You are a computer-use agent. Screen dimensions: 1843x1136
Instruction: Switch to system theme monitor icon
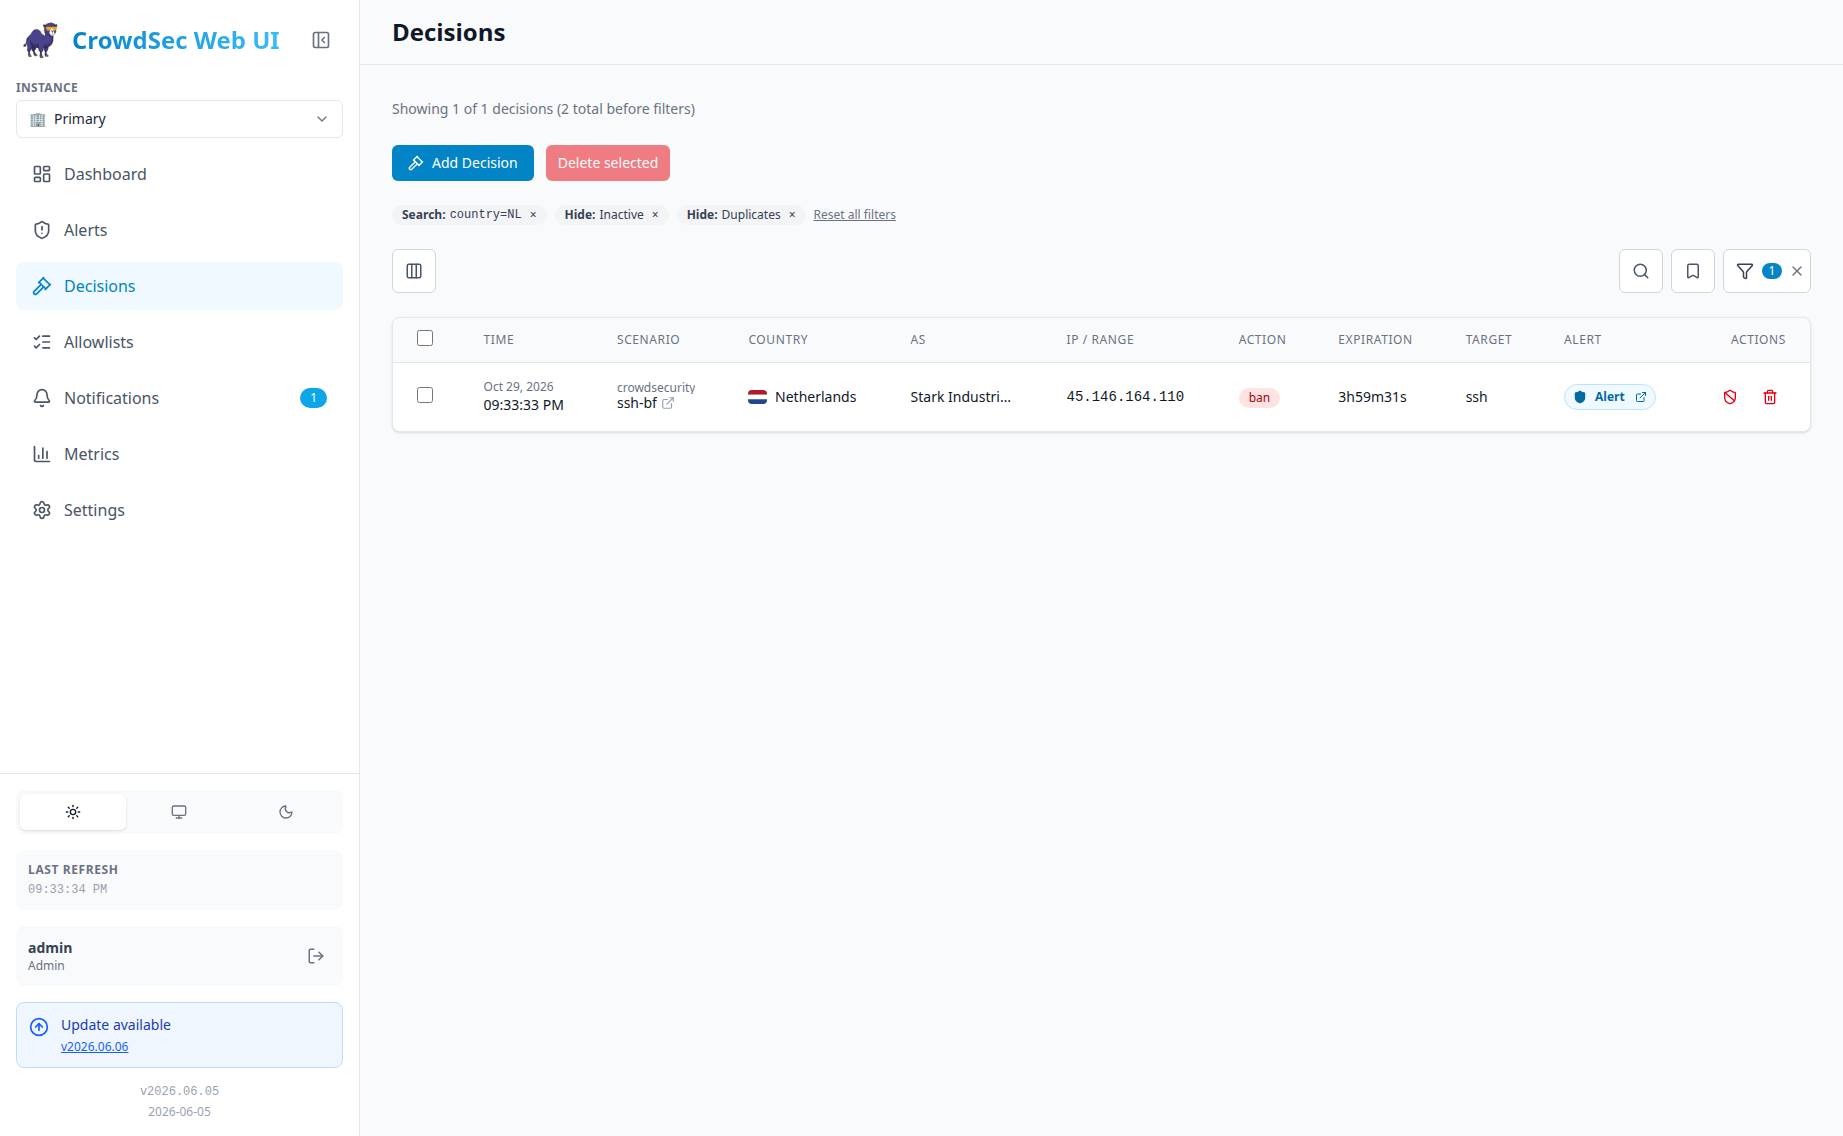(179, 812)
